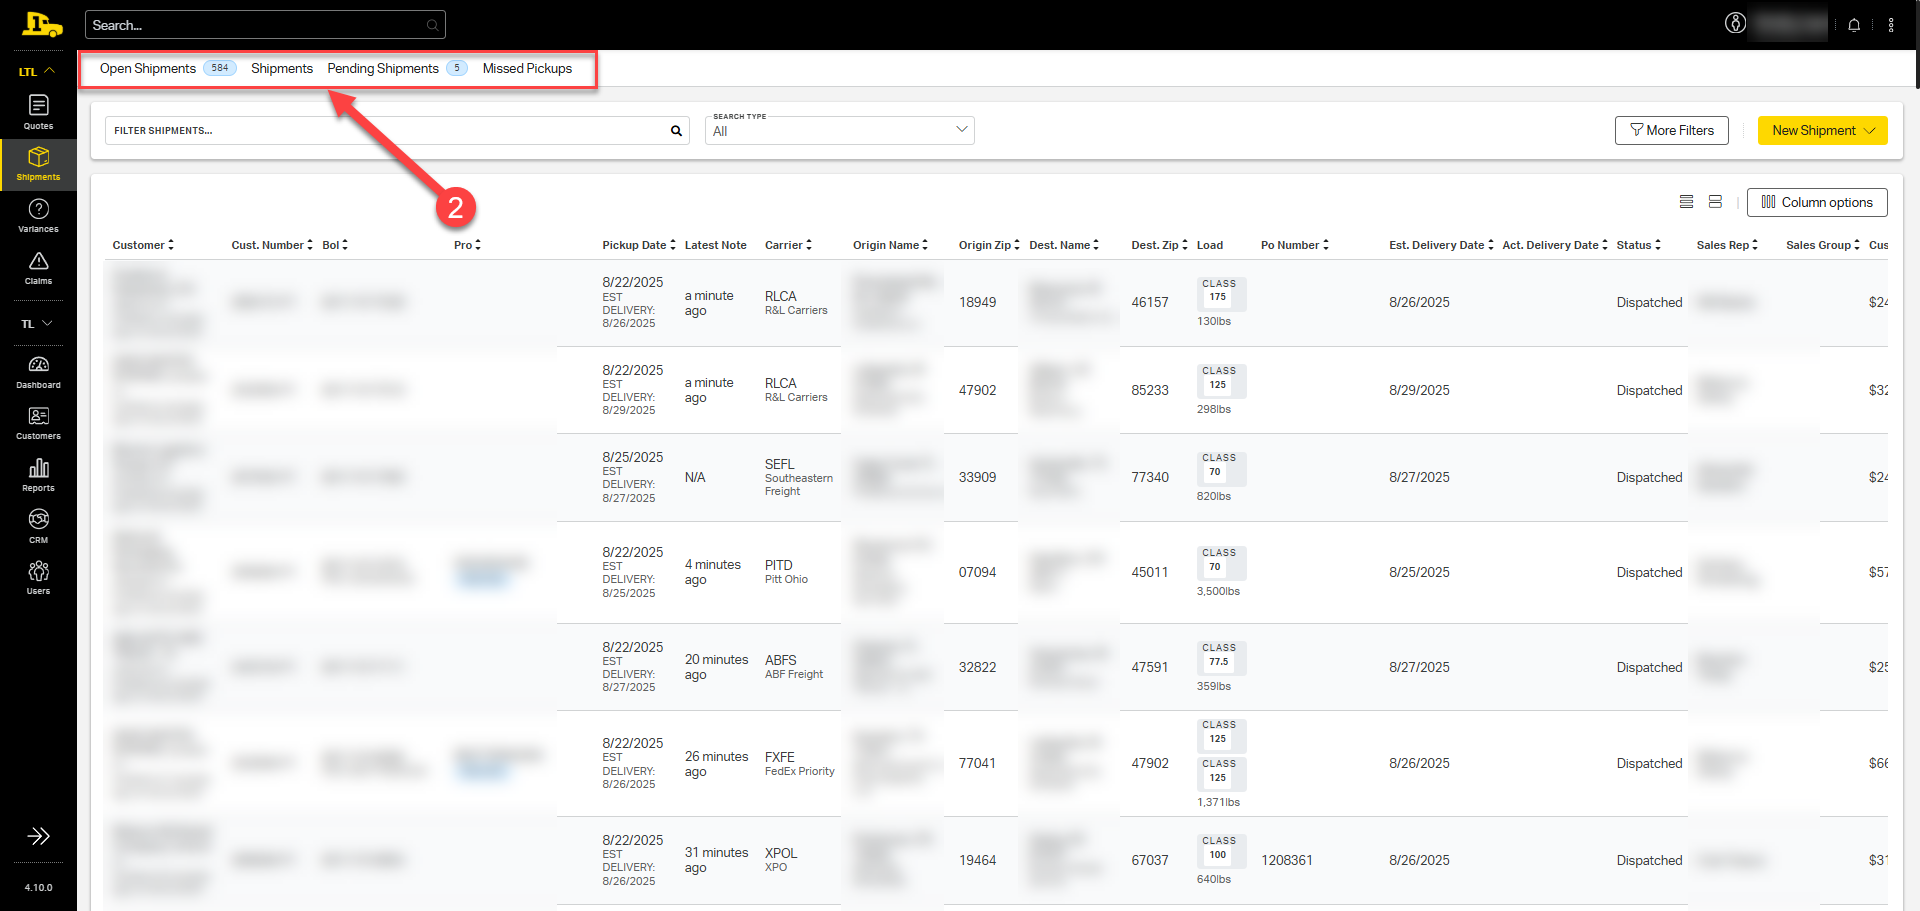The width and height of the screenshot is (1920, 911).
Task: Open the Missed Pickups tab
Action: (527, 69)
